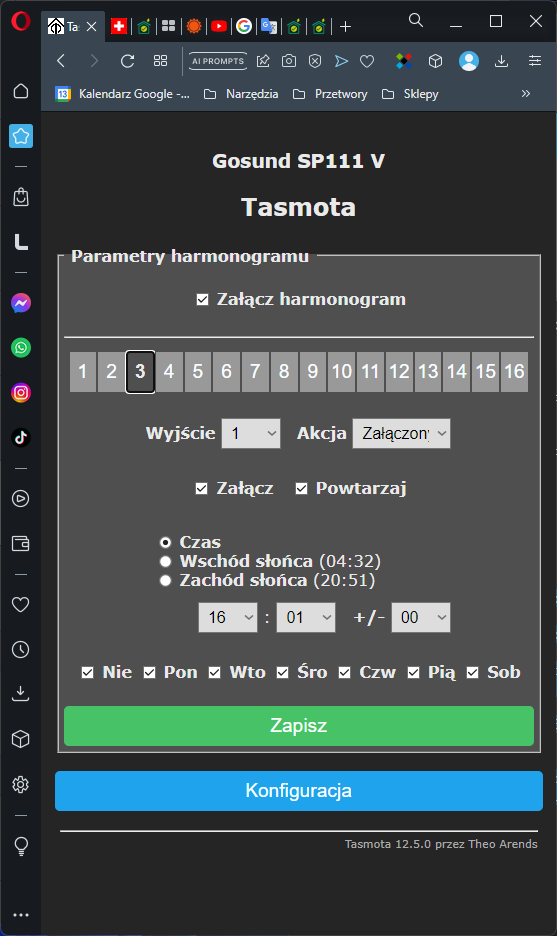Image resolution: width=557 pixels, height=936 pixels.
Task: Open the Wyjście output dropdown
Action: point(251,433)
